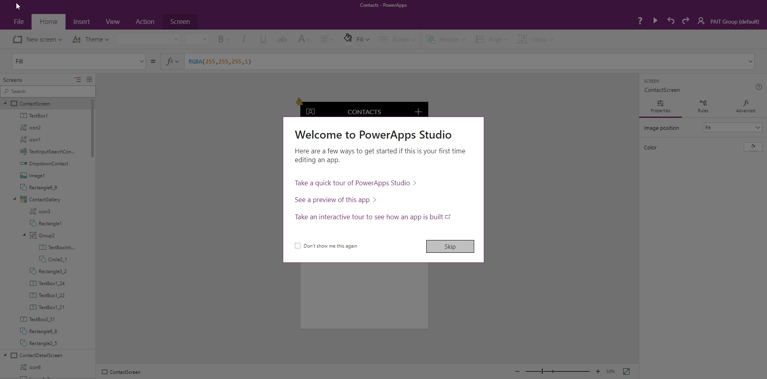
Task: Open the Fill color dropdown
Action: (357, 40)
